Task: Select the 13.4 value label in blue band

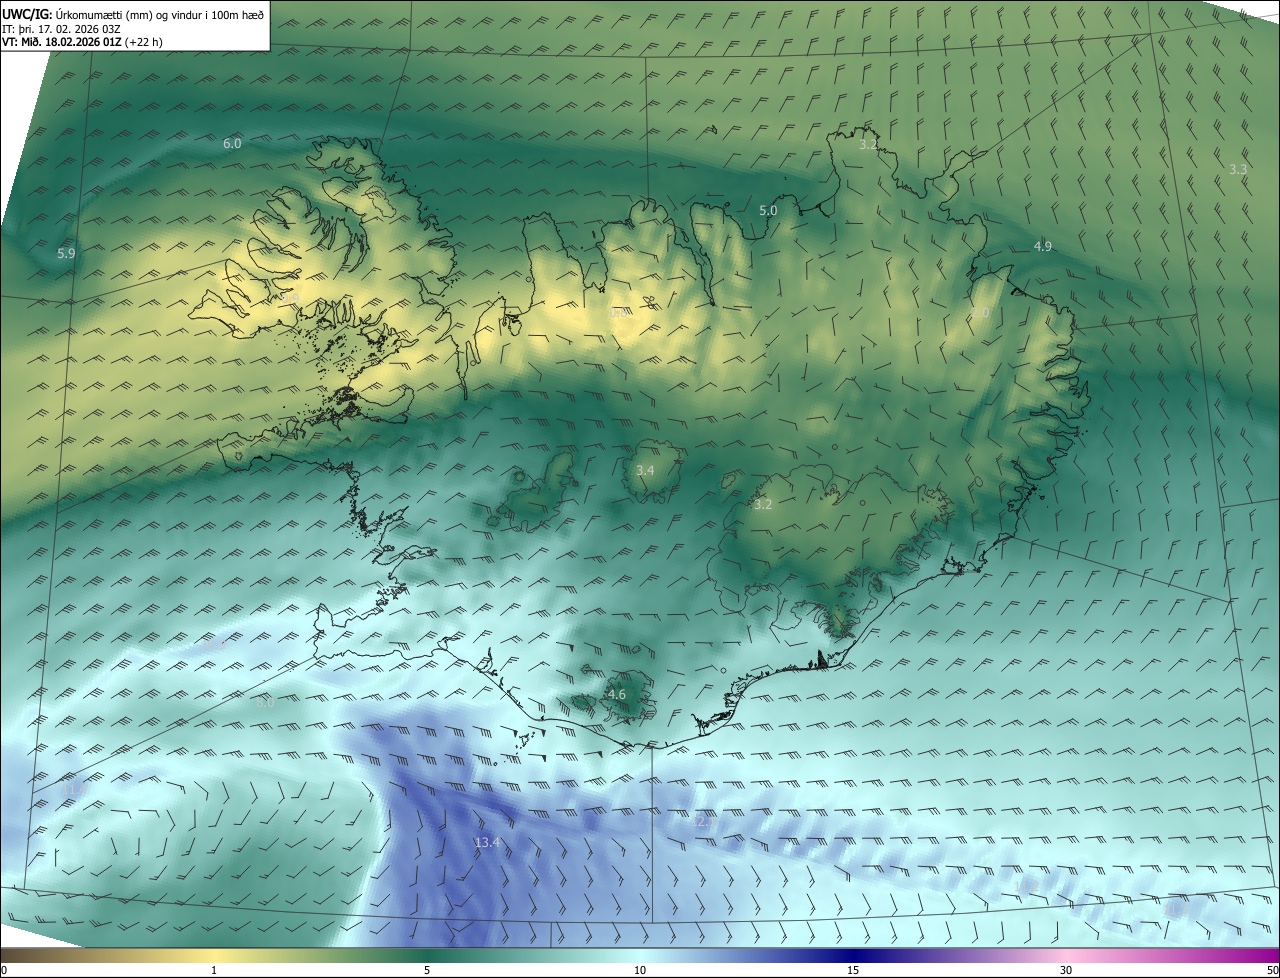Action: click(x=487, y=843)
